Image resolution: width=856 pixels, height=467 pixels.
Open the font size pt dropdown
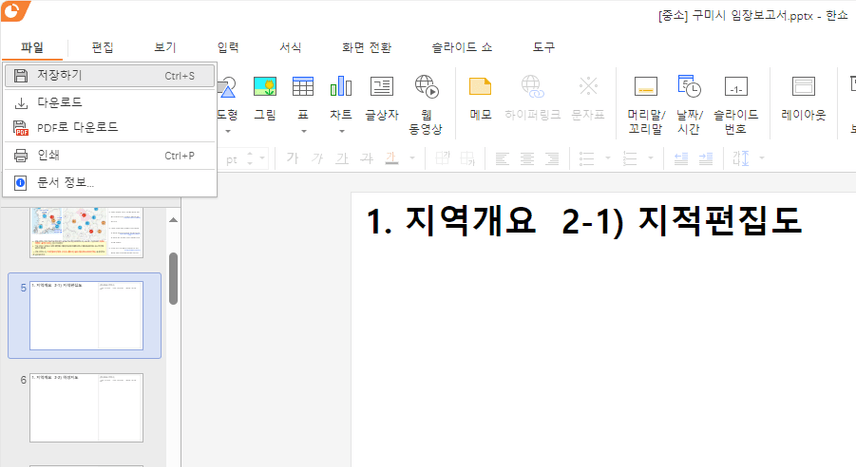tap(263, 159)
